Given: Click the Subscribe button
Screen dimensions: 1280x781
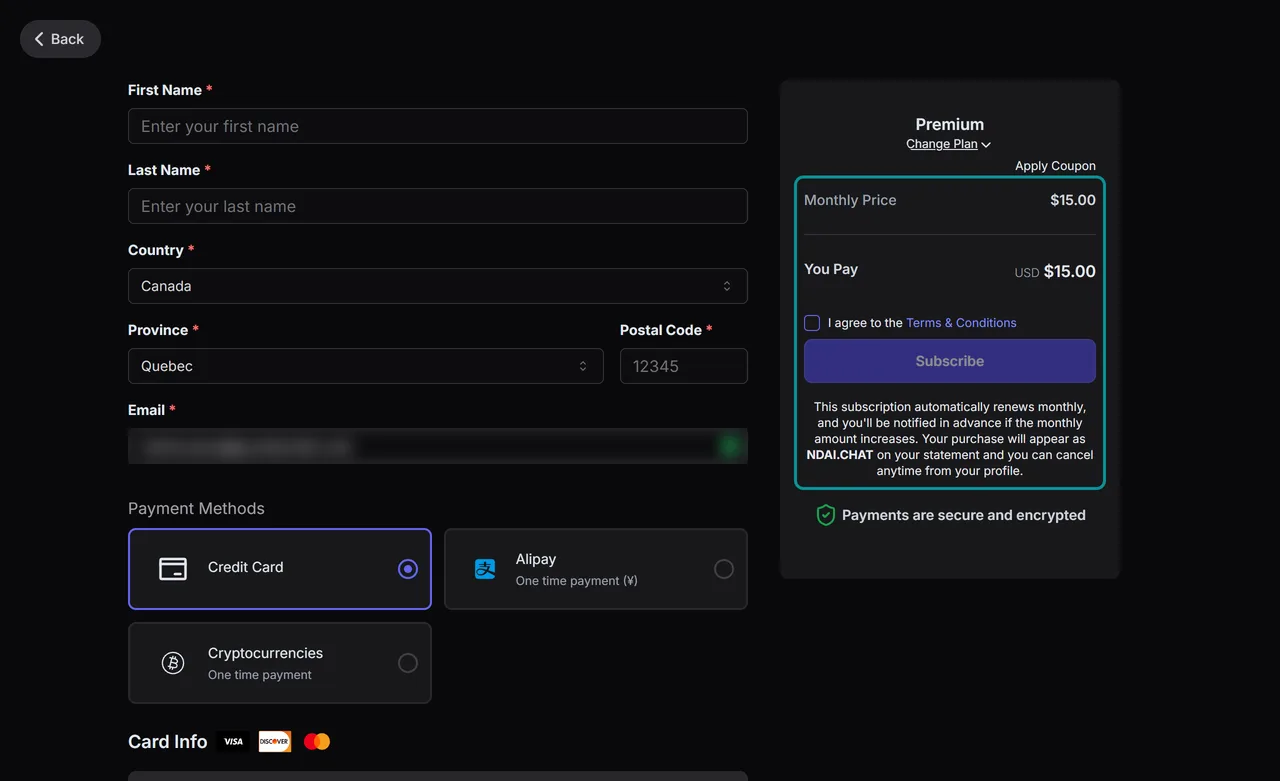Looking at the screenshot, I should (x=950, y=361).
